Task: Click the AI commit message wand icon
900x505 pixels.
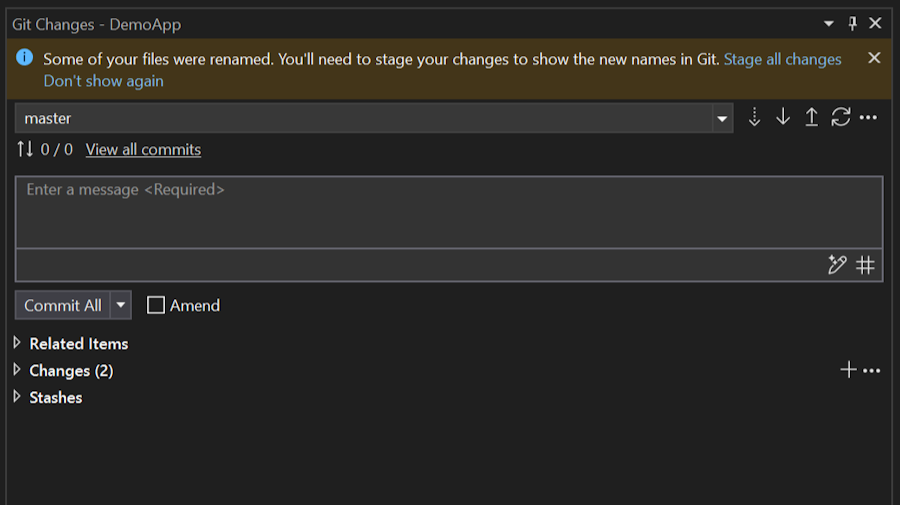Action: pyautogui.click(x=837, y=265)
